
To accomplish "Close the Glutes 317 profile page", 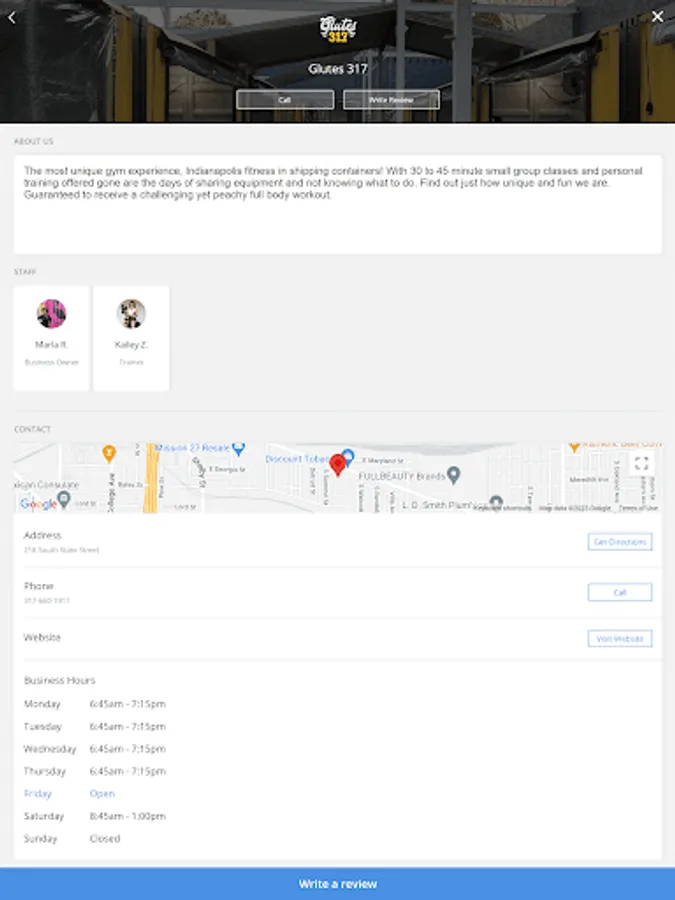I will (657, 17).
